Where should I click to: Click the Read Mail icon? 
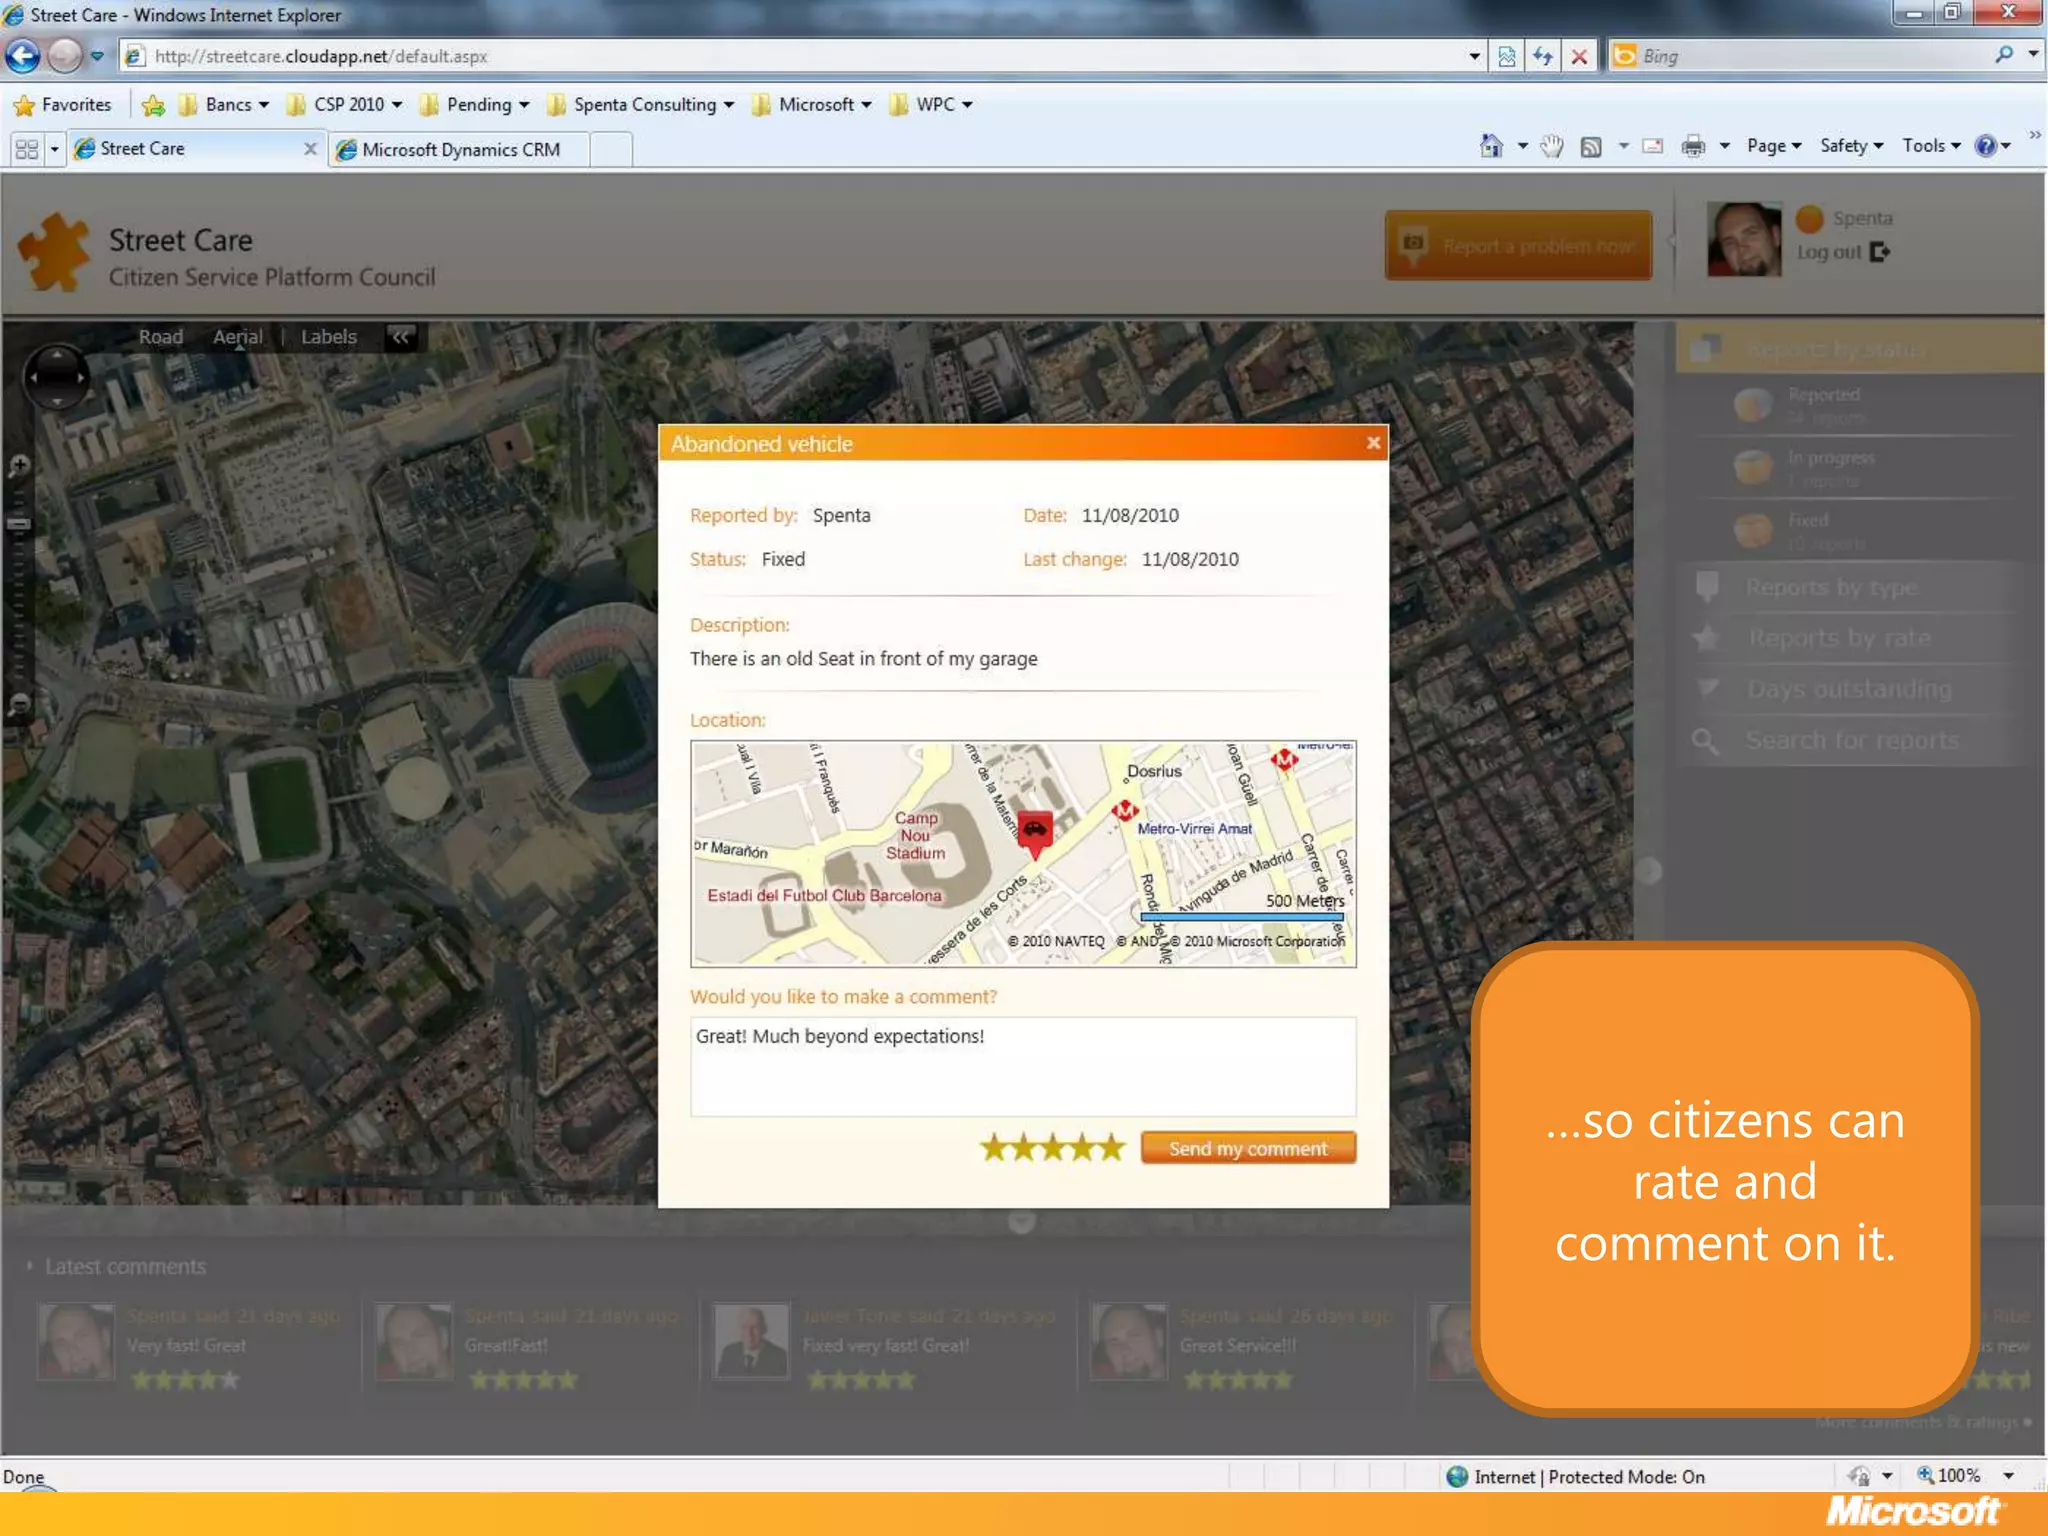(1653, 147)
